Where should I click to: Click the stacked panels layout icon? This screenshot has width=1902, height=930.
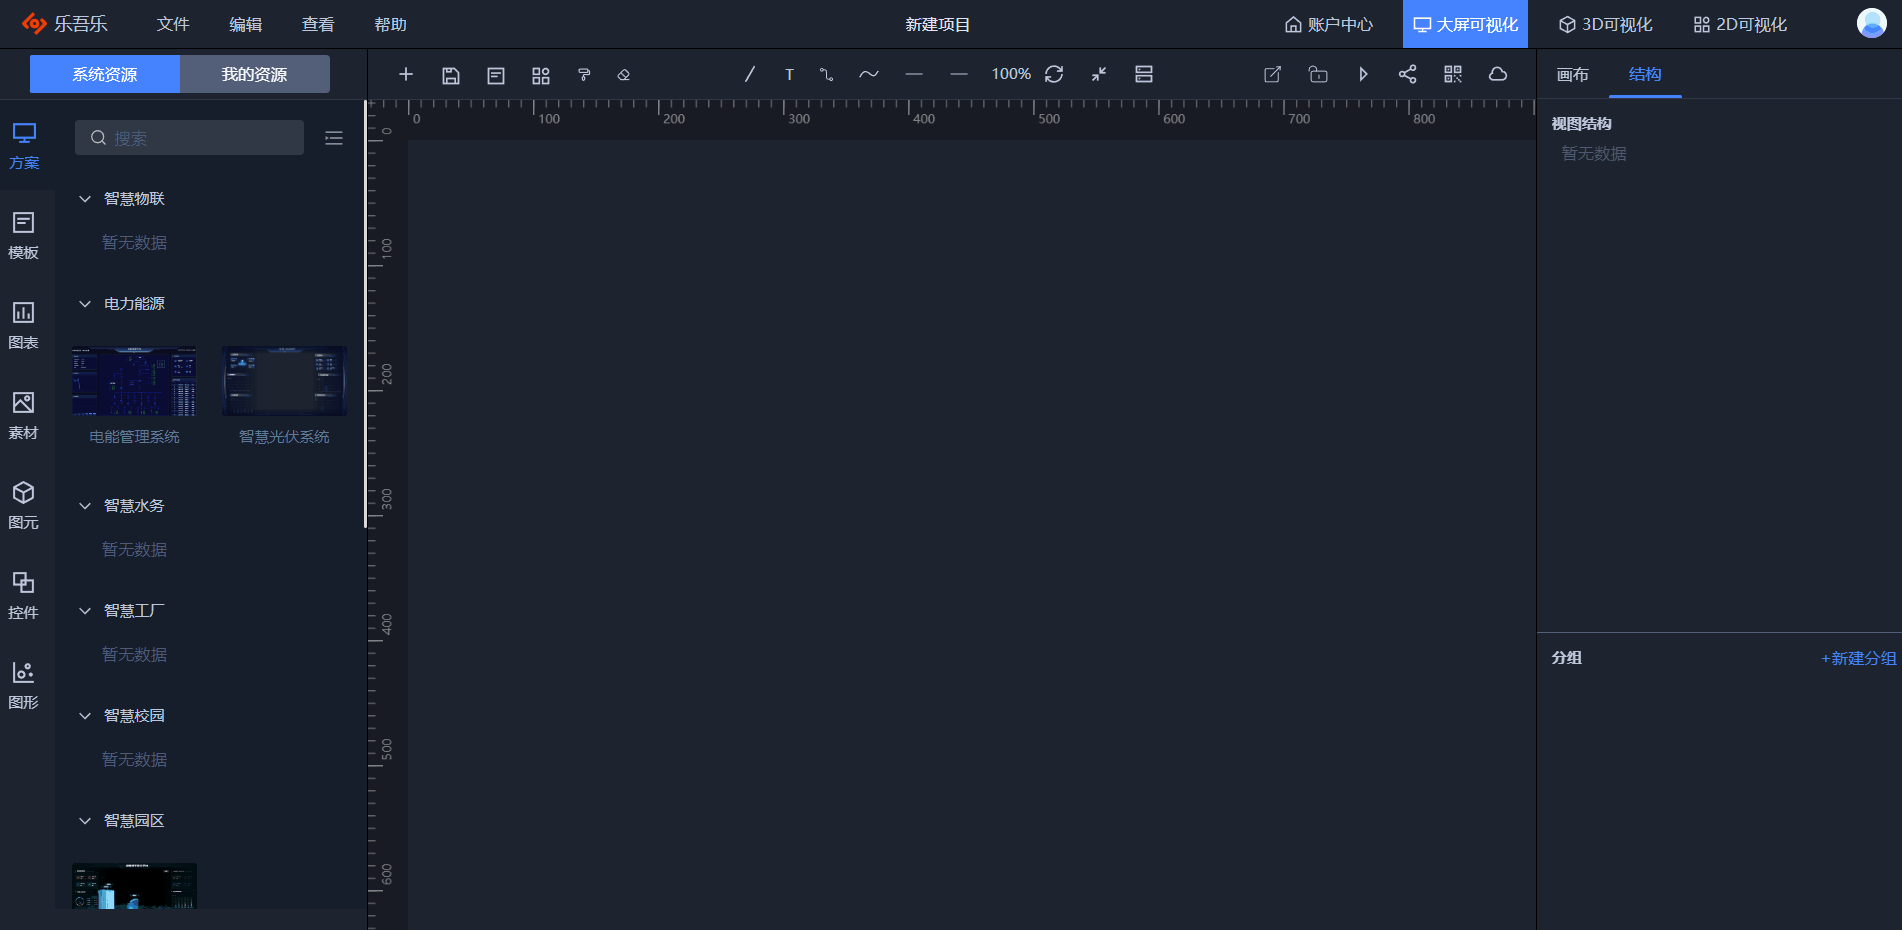tap(1144, 74)
